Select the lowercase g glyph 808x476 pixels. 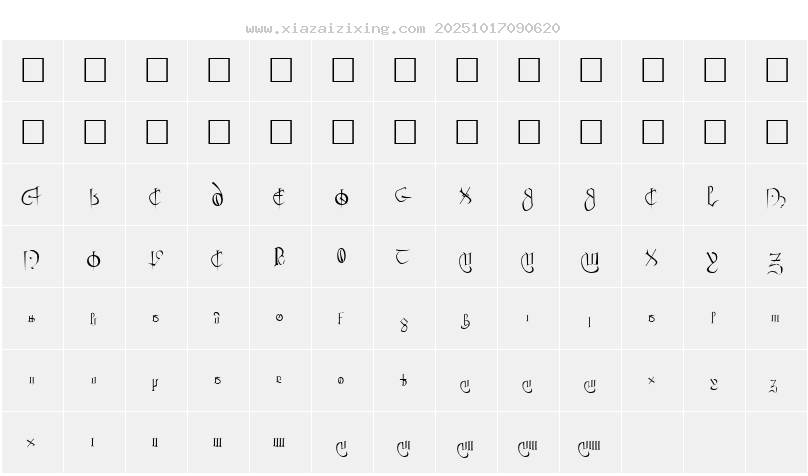coord(404,322)
